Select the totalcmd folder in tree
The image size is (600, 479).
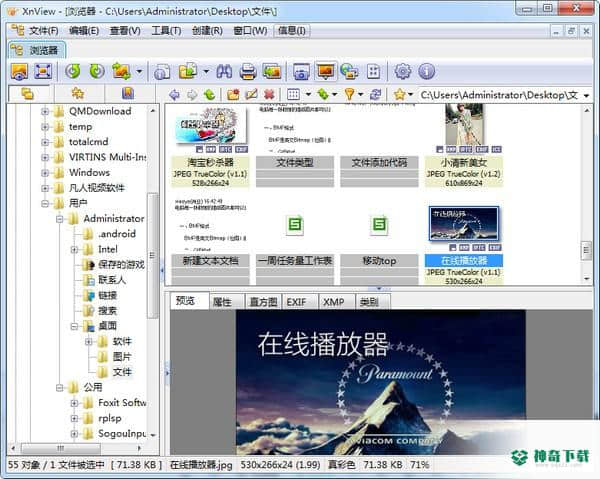[88, 142]
